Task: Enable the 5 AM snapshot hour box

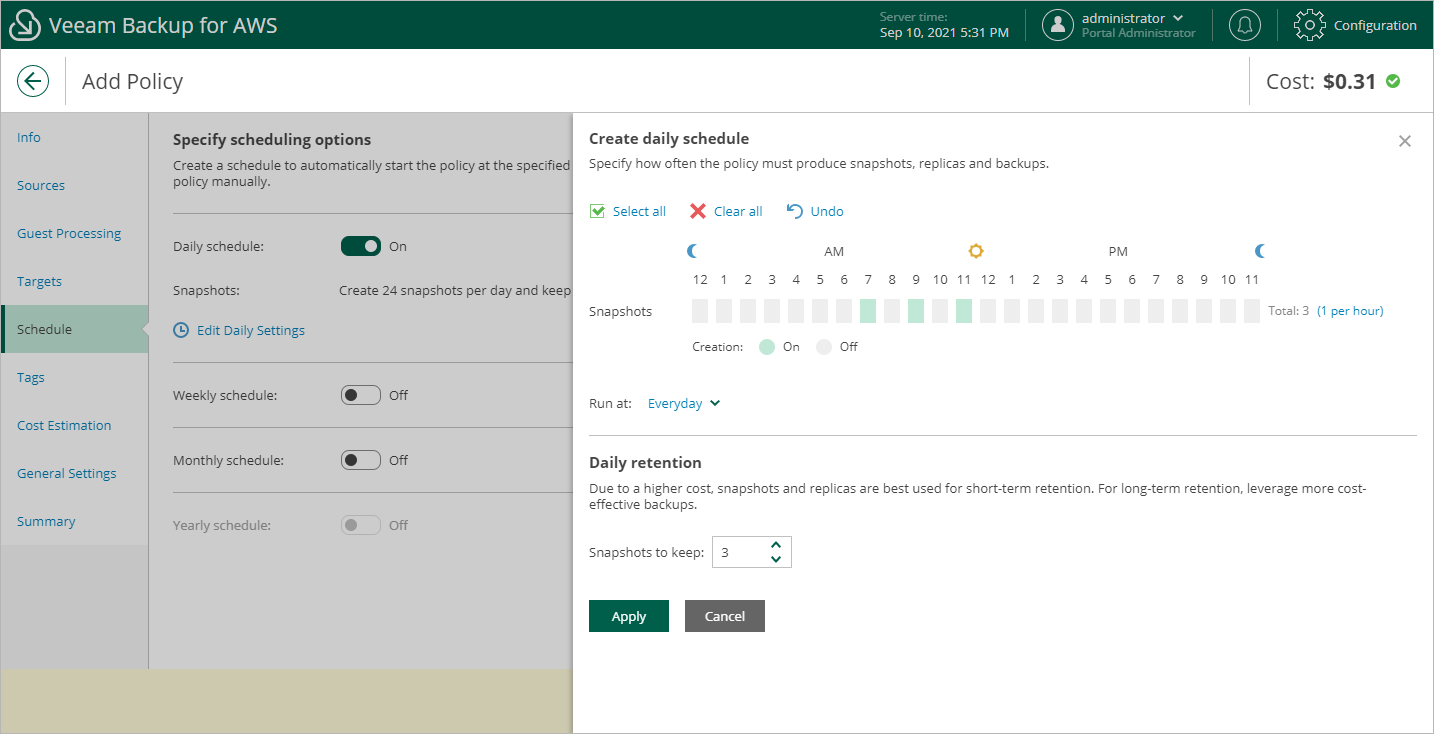Action: (x=820, y=311)
